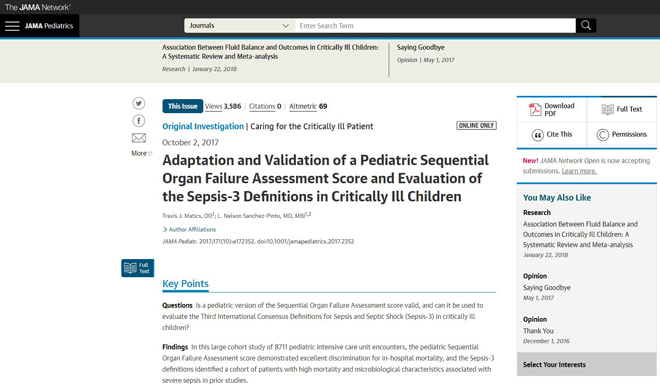
Task: View the Altmetric score details
Action: 308,106
